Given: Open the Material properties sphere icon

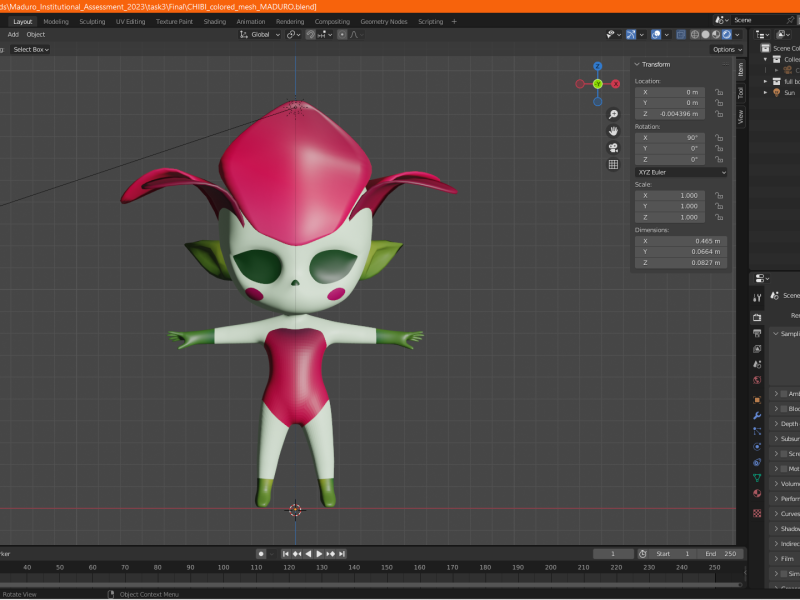Looking at the screenshot, I should tap(757, 495).
